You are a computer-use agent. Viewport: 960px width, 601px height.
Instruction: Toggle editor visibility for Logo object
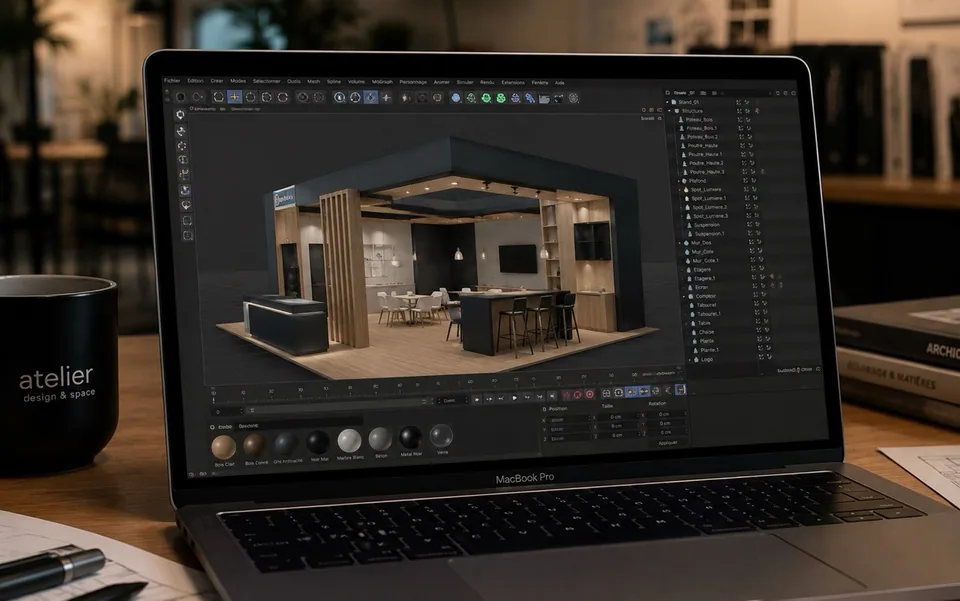[761, 357]
